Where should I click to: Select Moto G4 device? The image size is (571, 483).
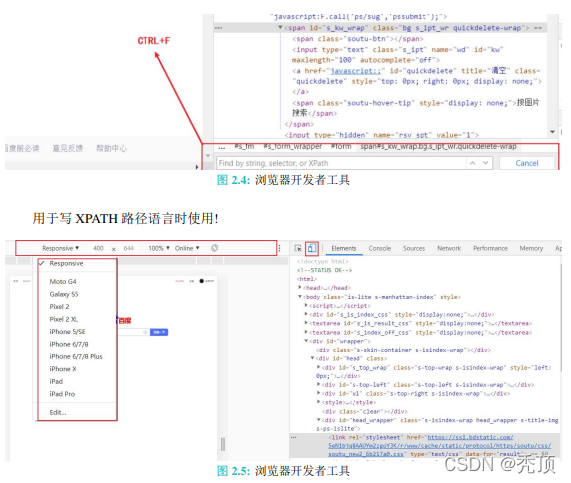pyautogui.click(x=63, y=282)
